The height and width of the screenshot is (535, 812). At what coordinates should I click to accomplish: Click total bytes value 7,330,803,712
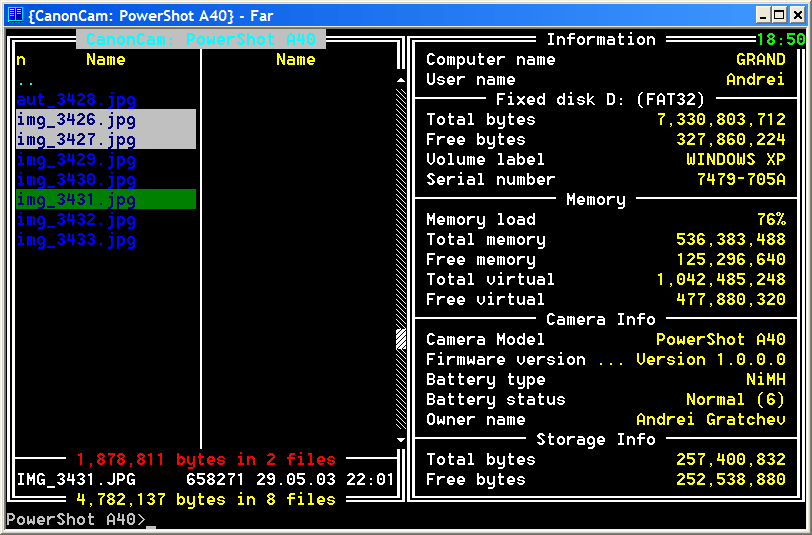coord(721,120)
